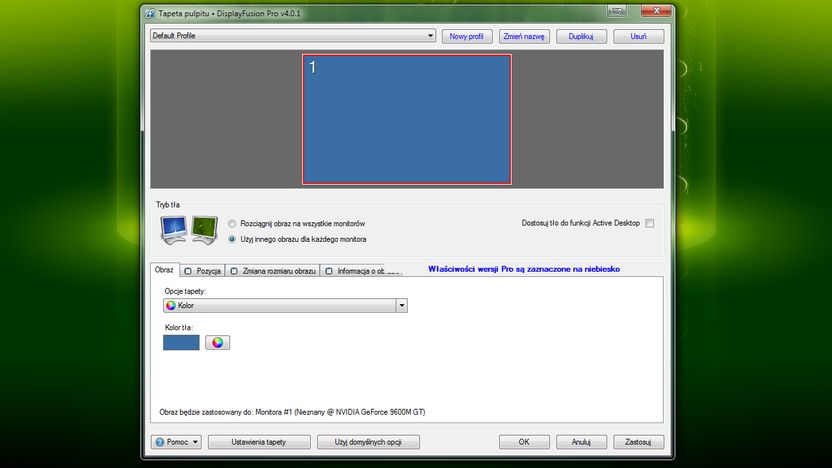This screenshot has width=832, height=468.
Task: Open the 'Zmiana rozmiaru obrazu' tab
Action: point(273,271)
